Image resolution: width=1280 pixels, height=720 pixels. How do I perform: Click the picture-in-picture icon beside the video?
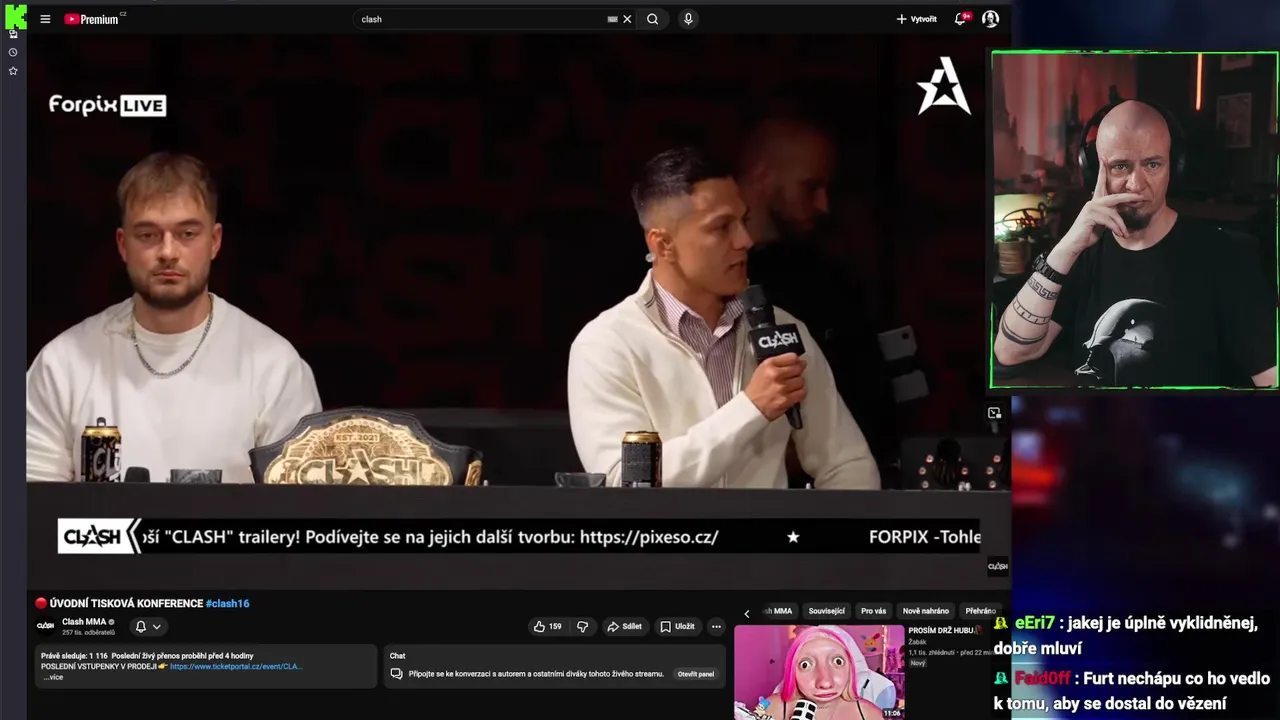coord(994,413)
